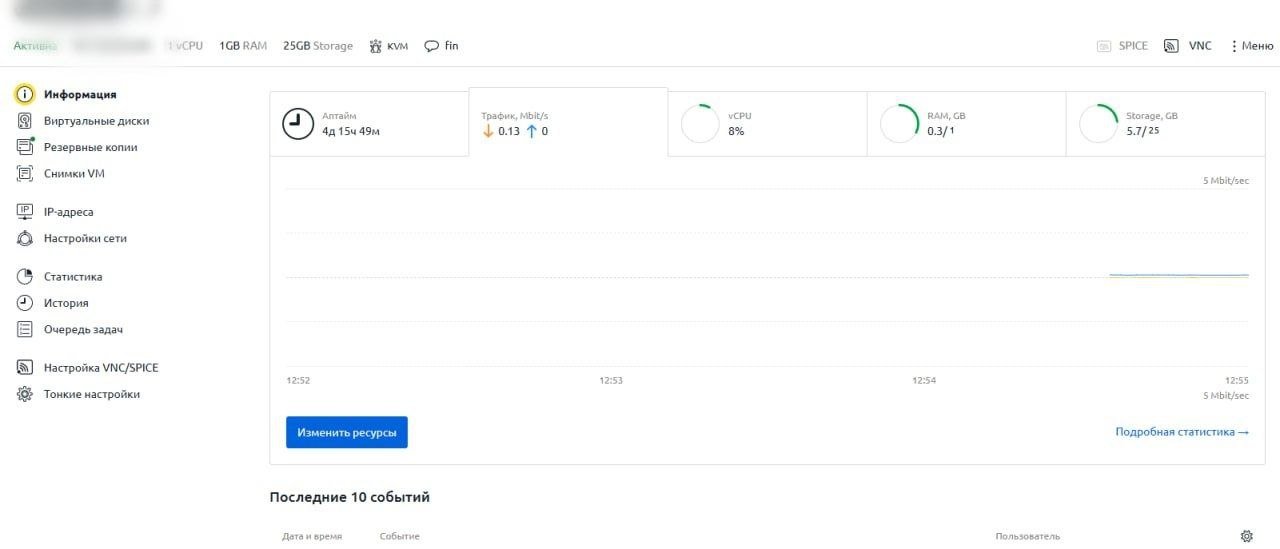The height and width of the screenshot is (549, 1280).
Task: Open Настройка VNC/SPICE sidebar item
Action: pos(88,368)
